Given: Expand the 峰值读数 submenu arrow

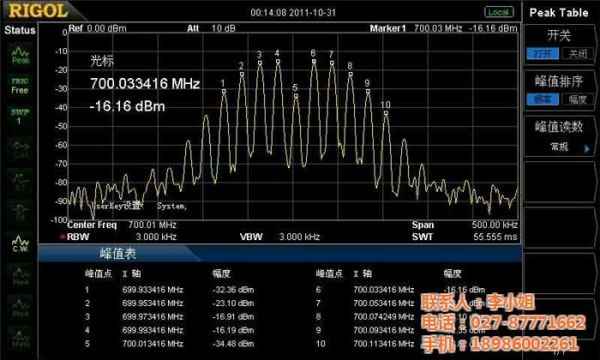Looking at the screenshot, I should click(587, 149).
